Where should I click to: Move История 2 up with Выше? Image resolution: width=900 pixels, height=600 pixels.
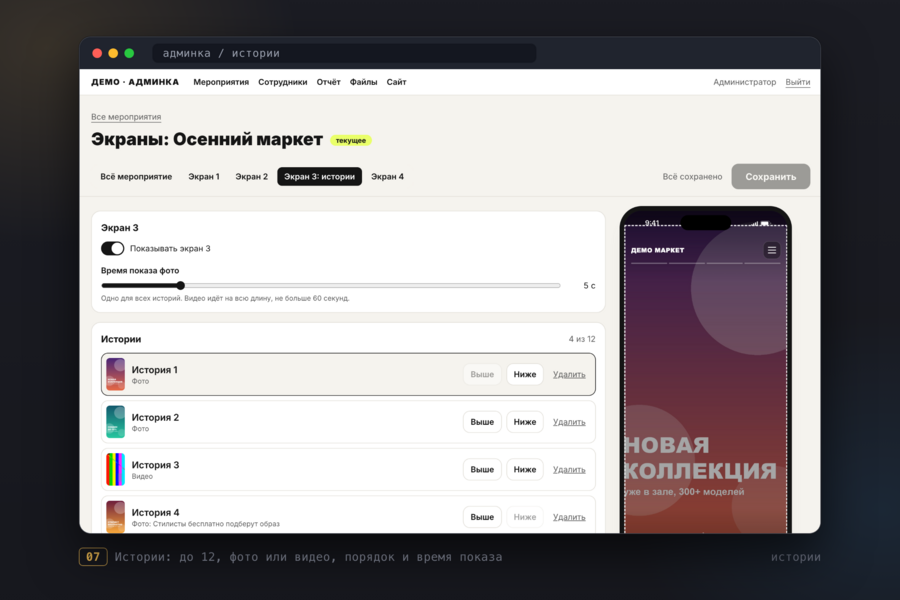pyautogui.click(x=482, y=422)
